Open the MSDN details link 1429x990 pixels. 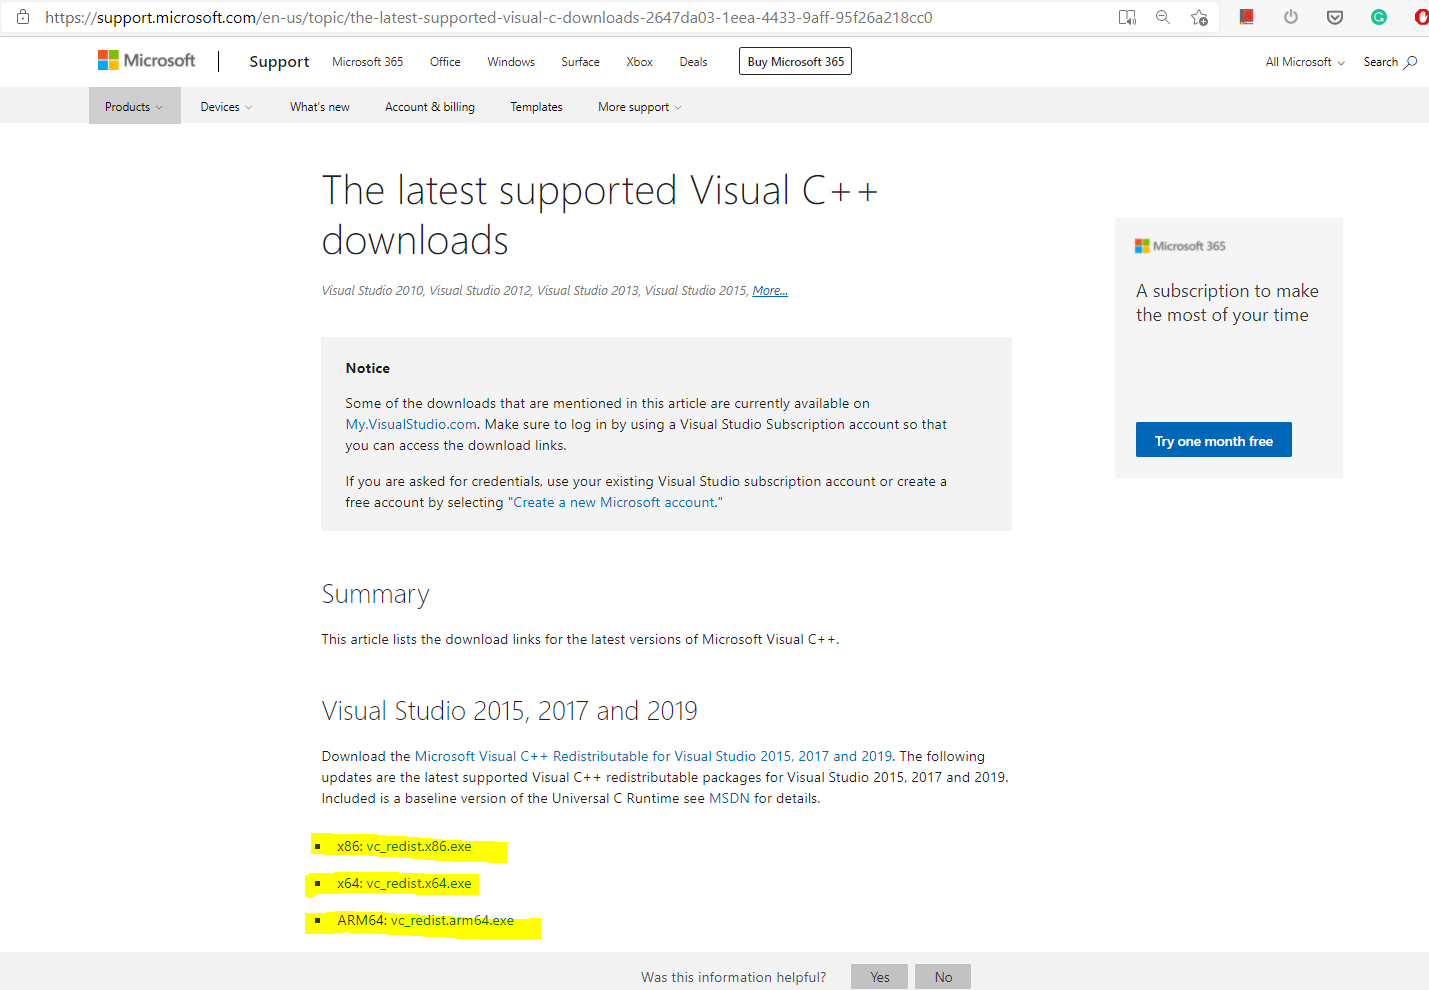point(729,798)
